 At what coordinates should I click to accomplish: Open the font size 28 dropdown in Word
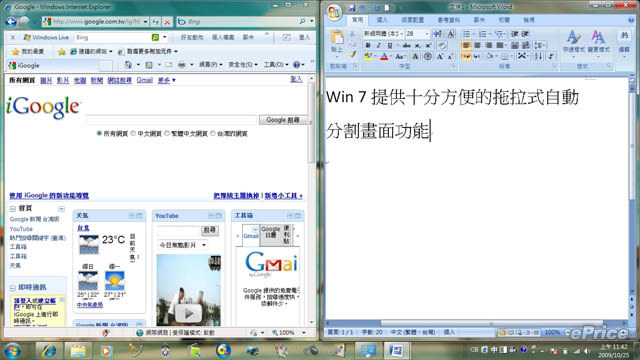(x=427, y=33)
